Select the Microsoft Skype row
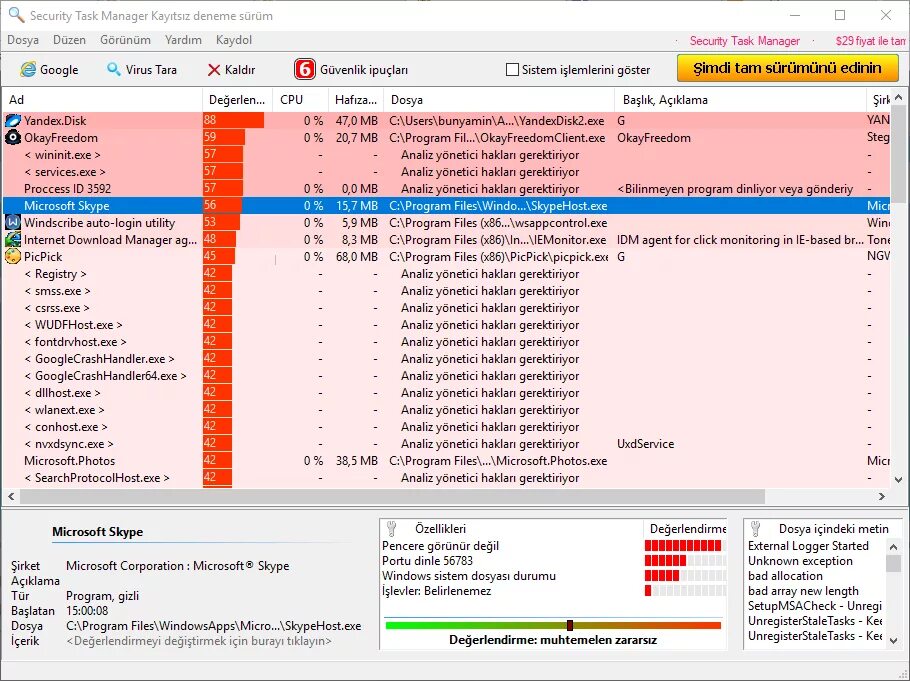The height and width of the screenshot is (681, 910). click(x=446, y=206)
